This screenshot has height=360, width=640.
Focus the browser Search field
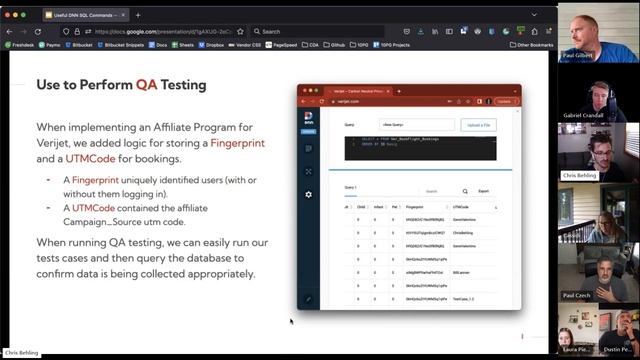click(x=318, y=31)
